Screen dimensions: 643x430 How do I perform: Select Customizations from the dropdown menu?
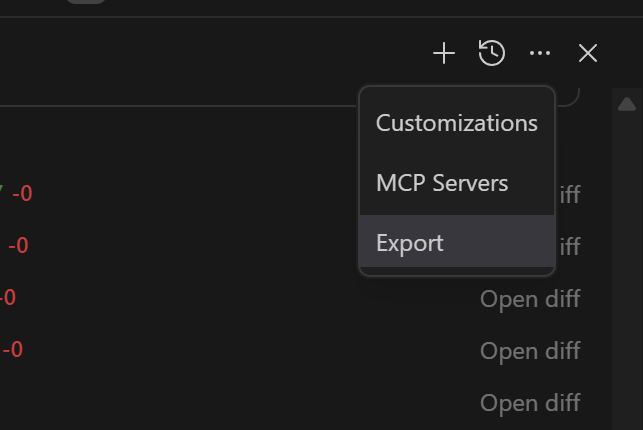click(x=456, y=124)
